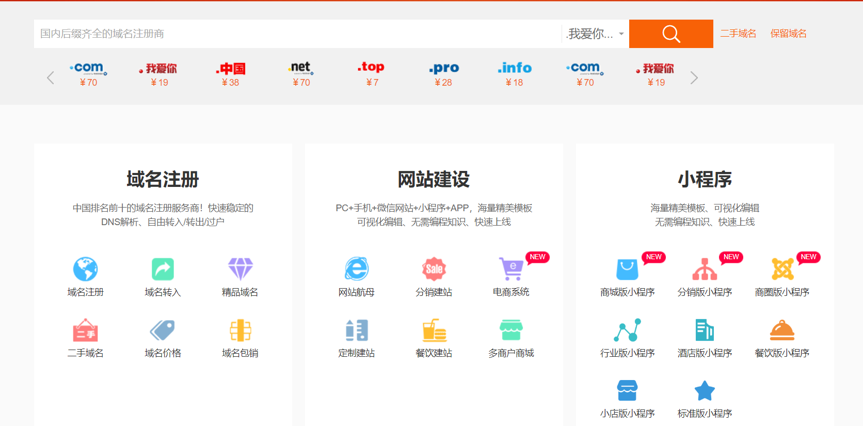
Task: Click the 酒店版小程序 building icon
Action: coord(704,330)
